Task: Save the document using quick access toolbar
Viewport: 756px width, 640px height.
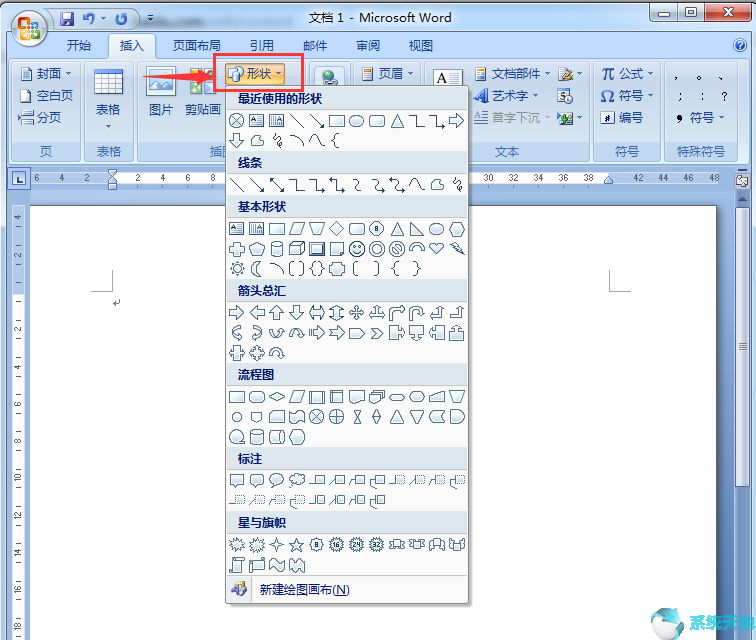Action: pyautogui.click(x=67, y=19)
